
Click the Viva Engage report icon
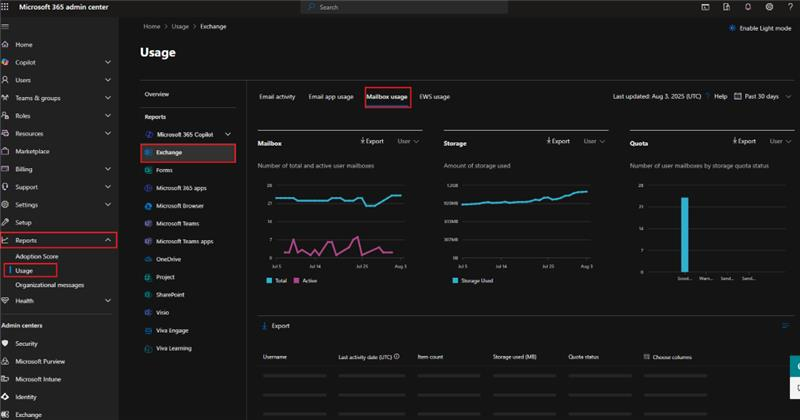coord(148,331)
